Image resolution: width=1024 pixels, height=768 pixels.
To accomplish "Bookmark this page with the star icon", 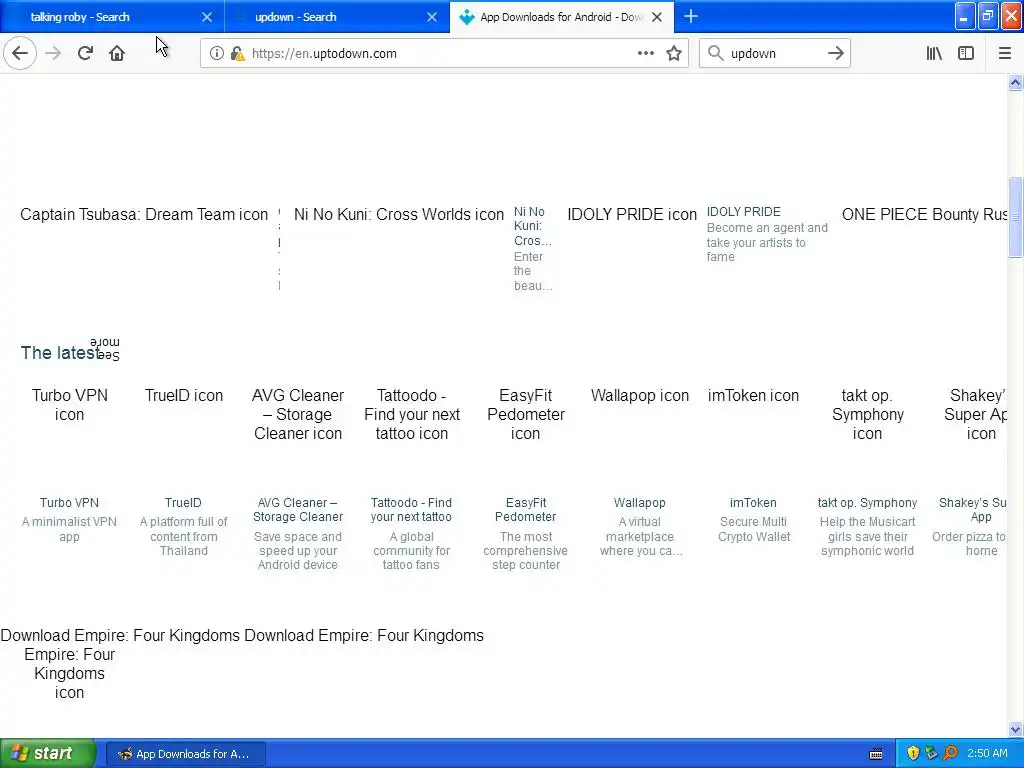I will (x=674, y=54).
